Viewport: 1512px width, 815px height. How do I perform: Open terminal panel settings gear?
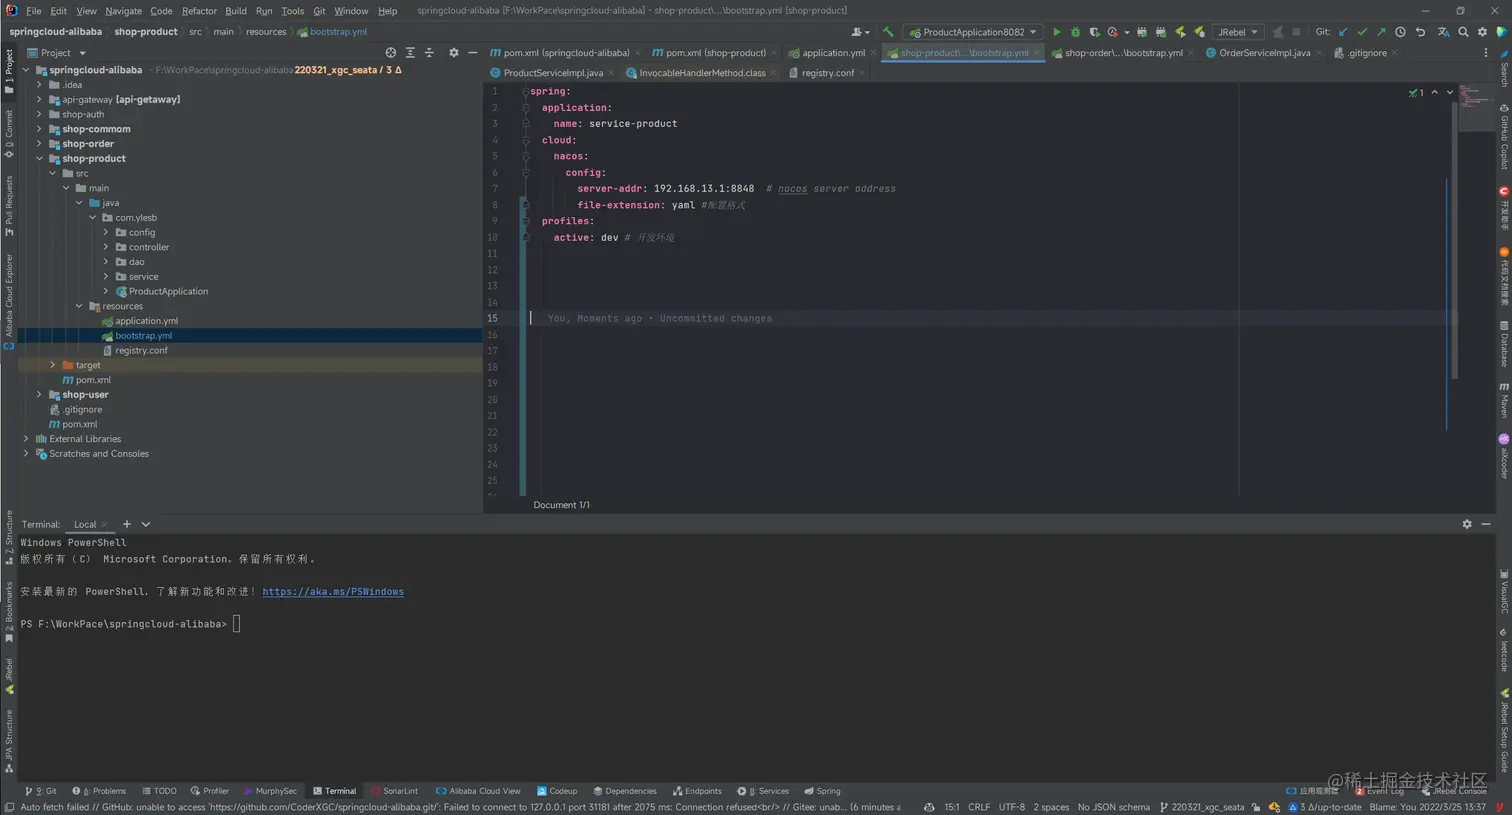pos(1467,524)
